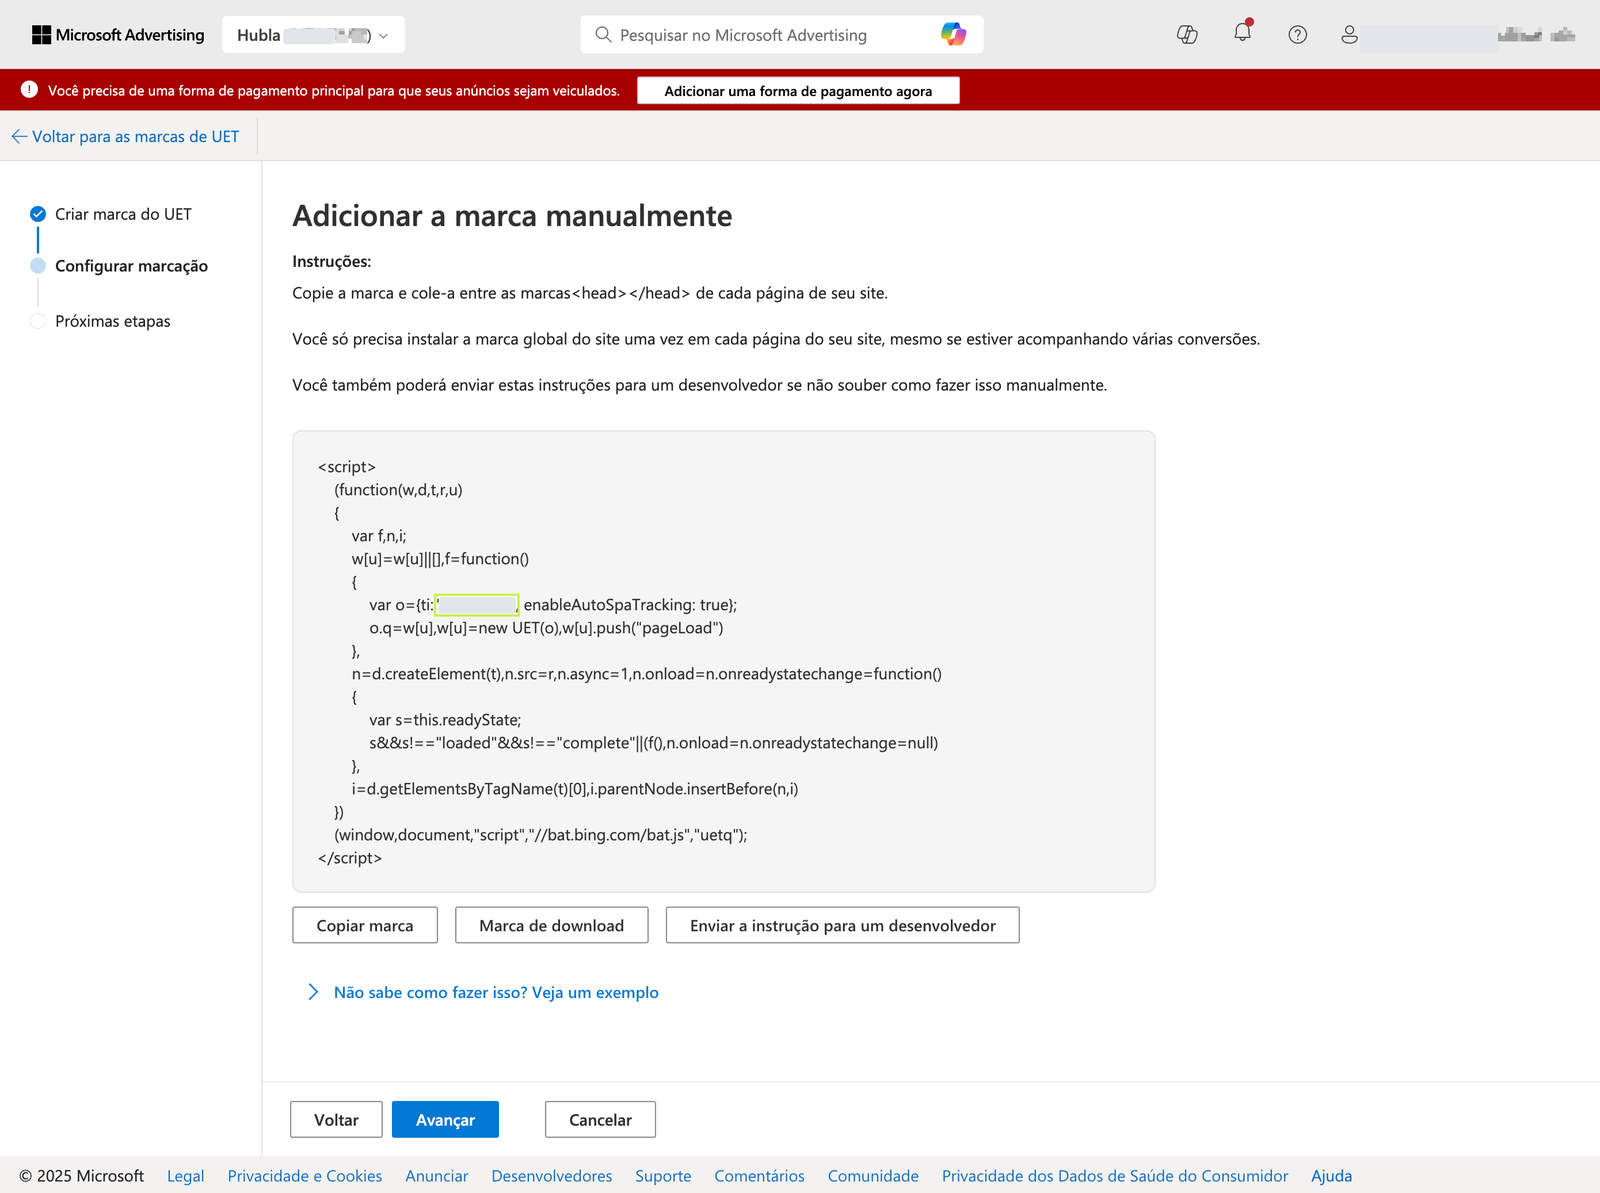This screenshot has width=1600, height=1193.
Task: Click Enviar a instrução para um desenvolvedor
Action: tap(842, 925)
